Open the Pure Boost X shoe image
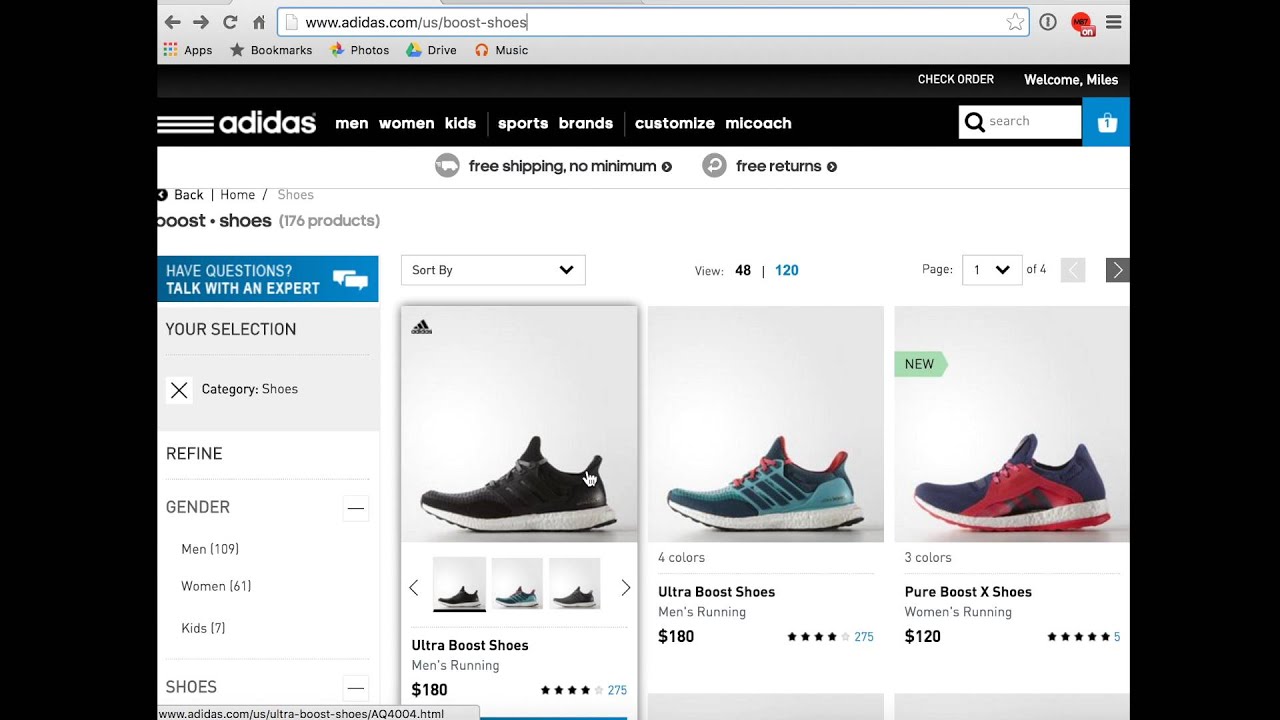 click(1012, 424)
